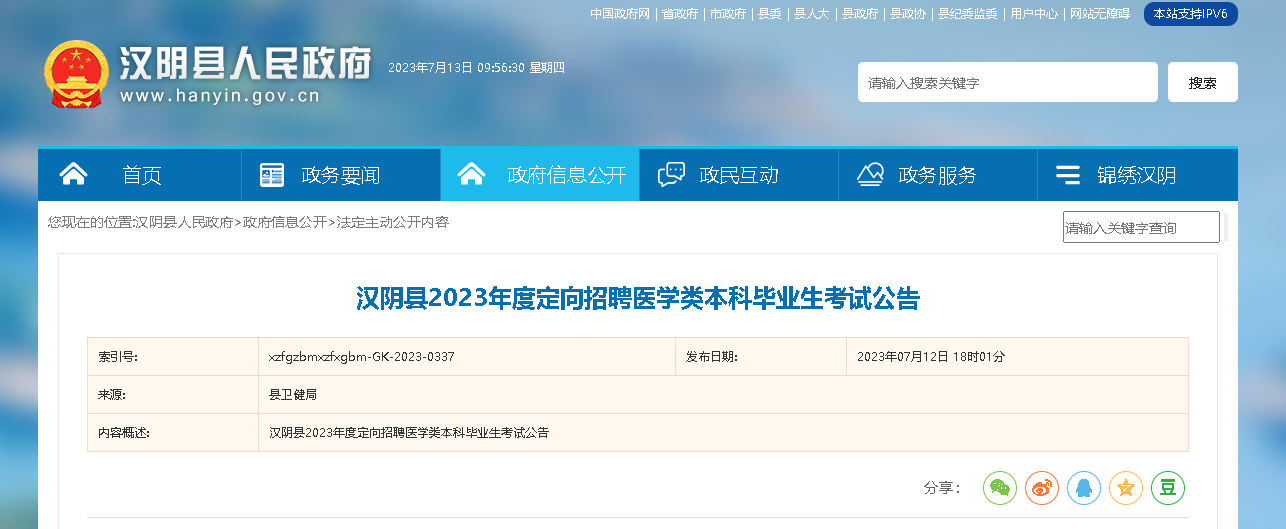Share article via WeChat icon
The width and height of the screenshot is (1286, 529).
click(x=999, y=487)
